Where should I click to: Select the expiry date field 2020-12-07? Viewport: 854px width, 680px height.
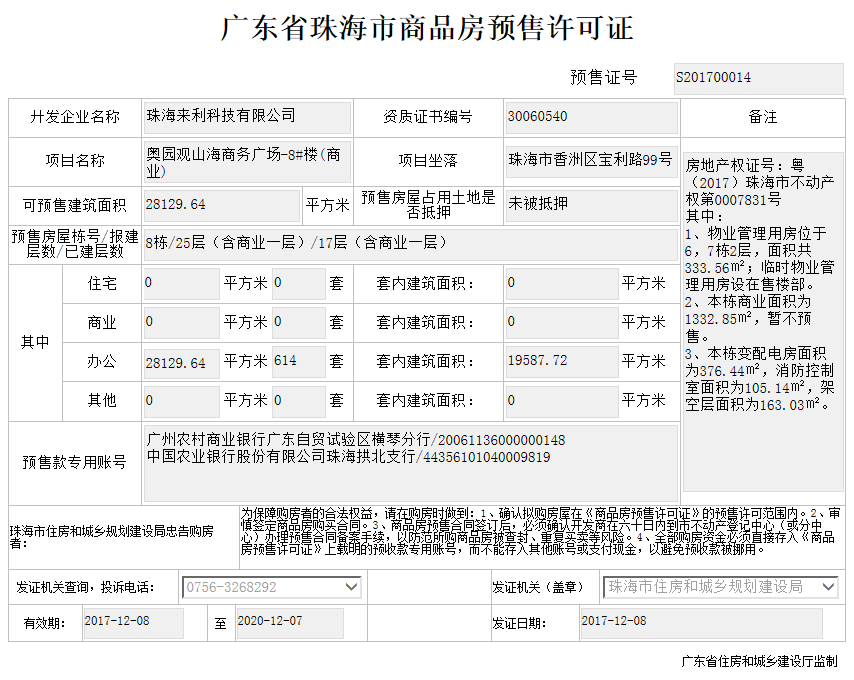tap(289, 622)
